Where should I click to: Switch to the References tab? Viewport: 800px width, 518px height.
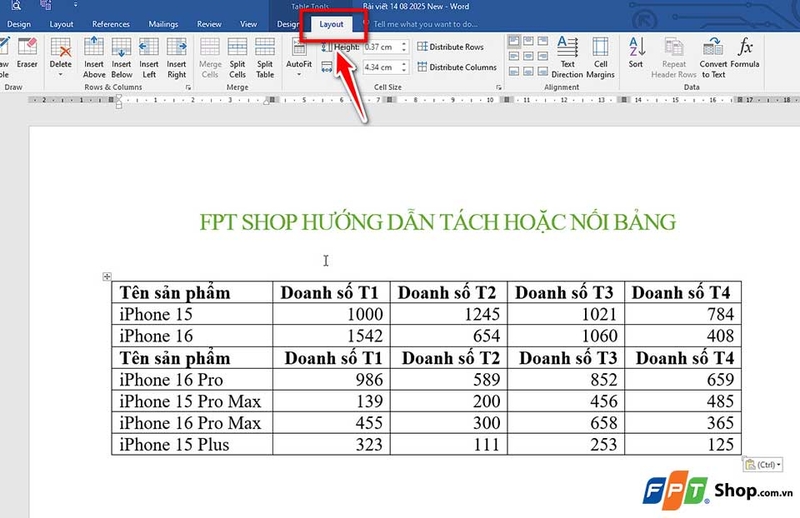pos(111,24)
